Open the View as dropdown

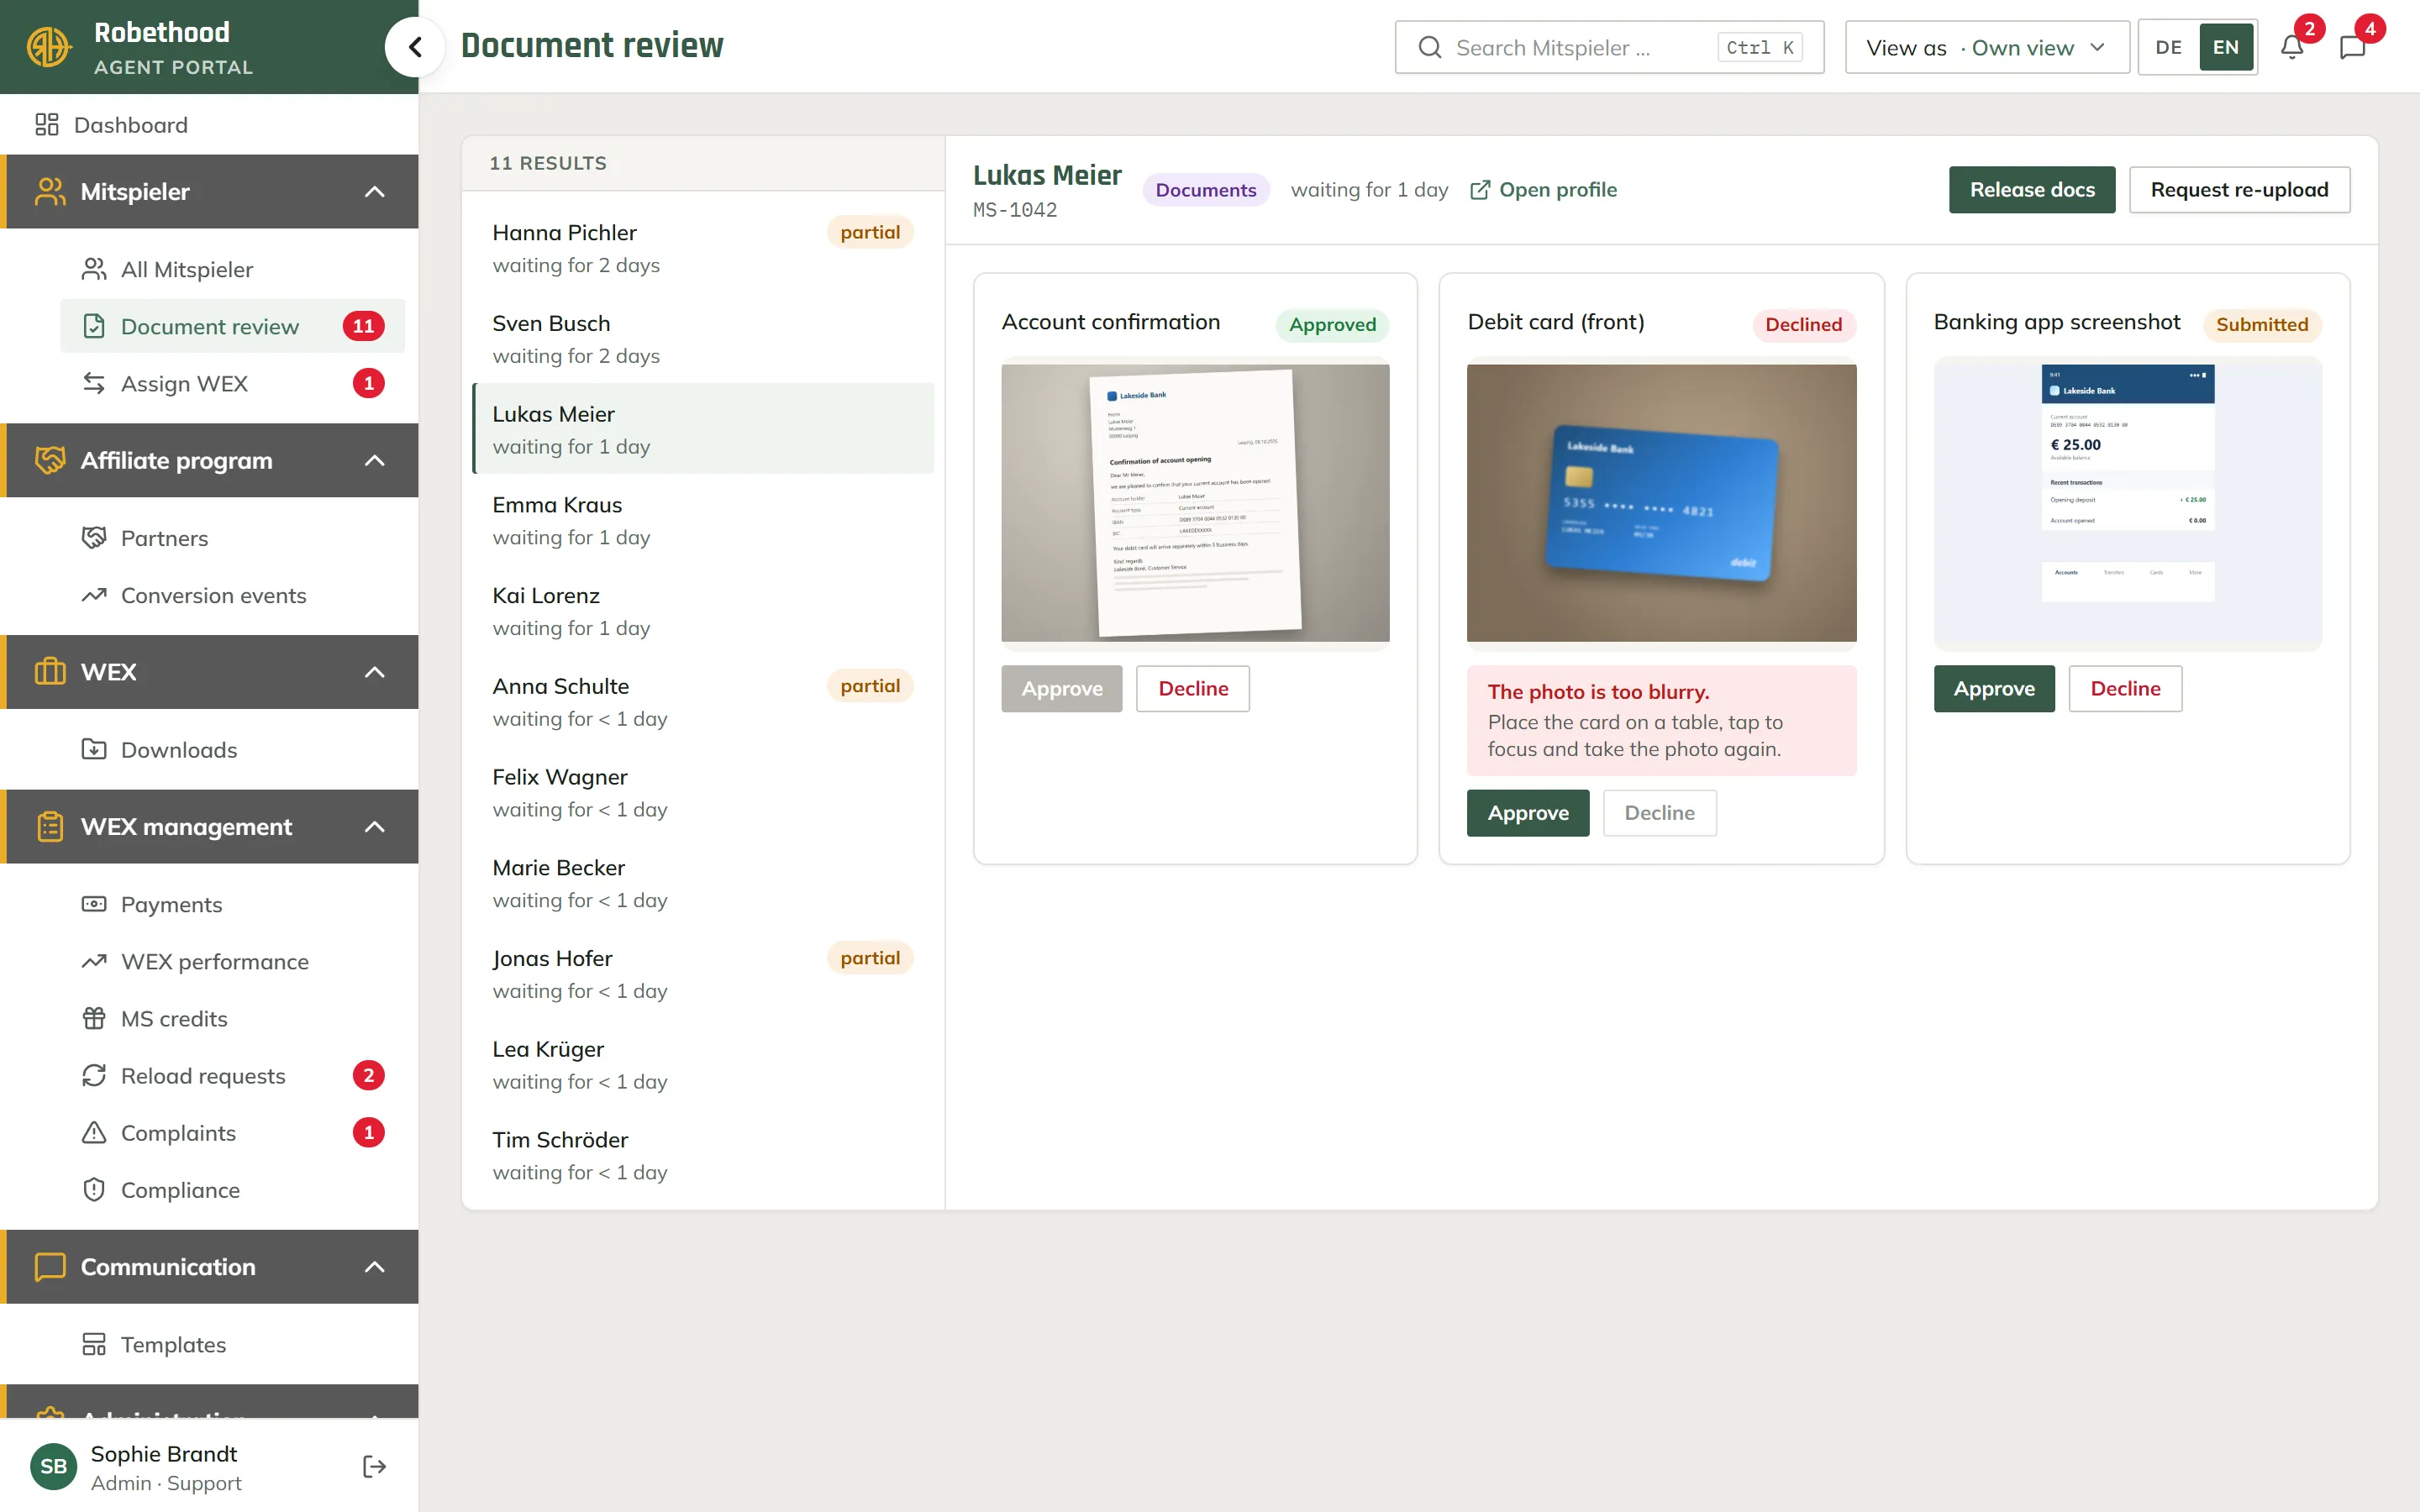pos(1986,47)
